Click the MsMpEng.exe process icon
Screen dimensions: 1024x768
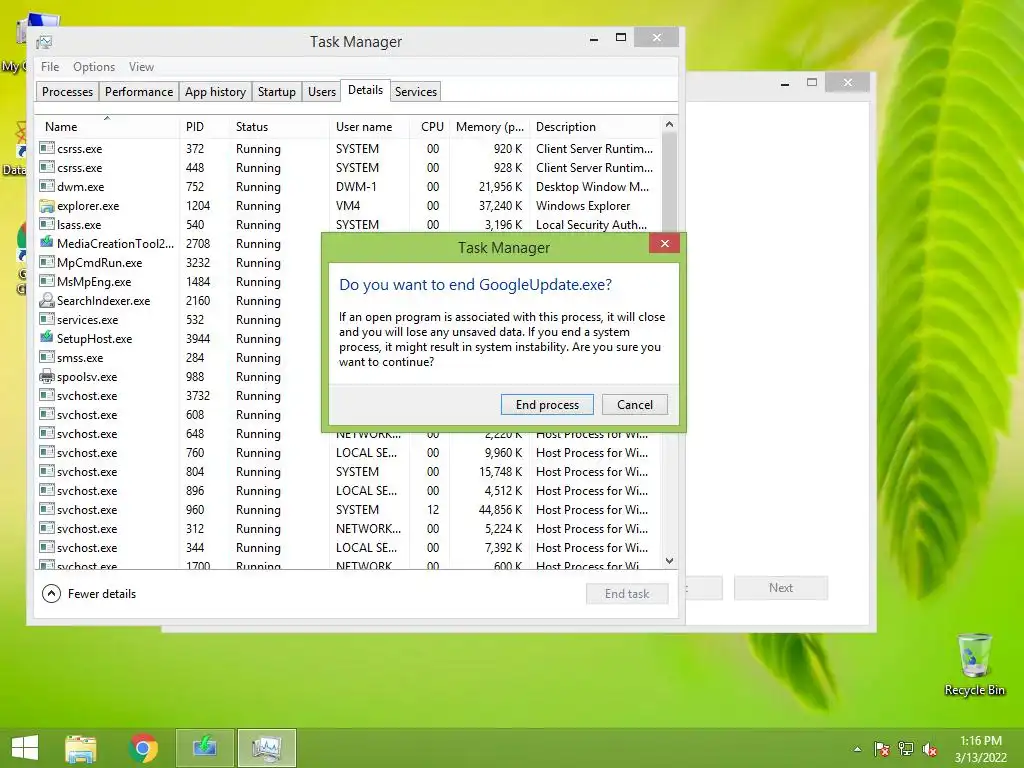46,281
